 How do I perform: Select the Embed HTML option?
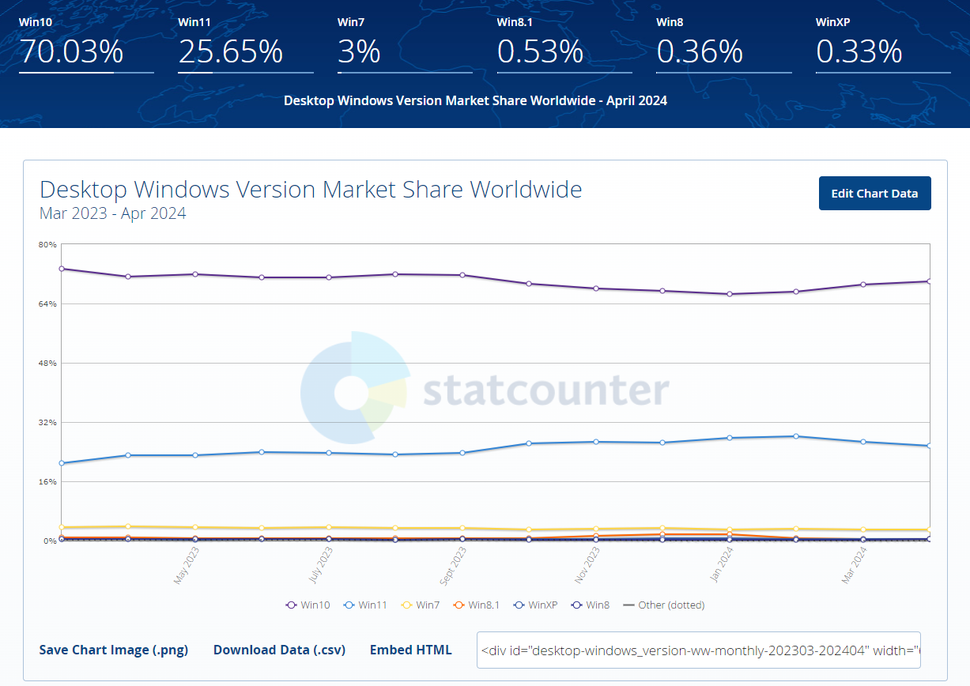(x=411, y=649)
